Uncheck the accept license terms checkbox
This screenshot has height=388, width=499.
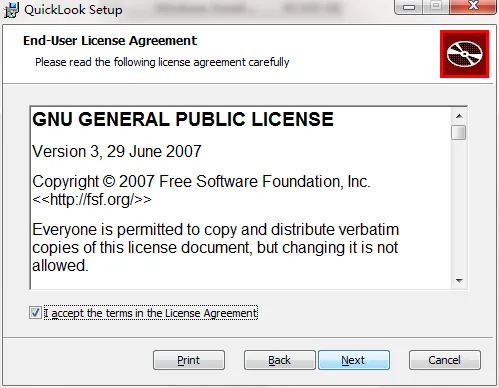35,313
